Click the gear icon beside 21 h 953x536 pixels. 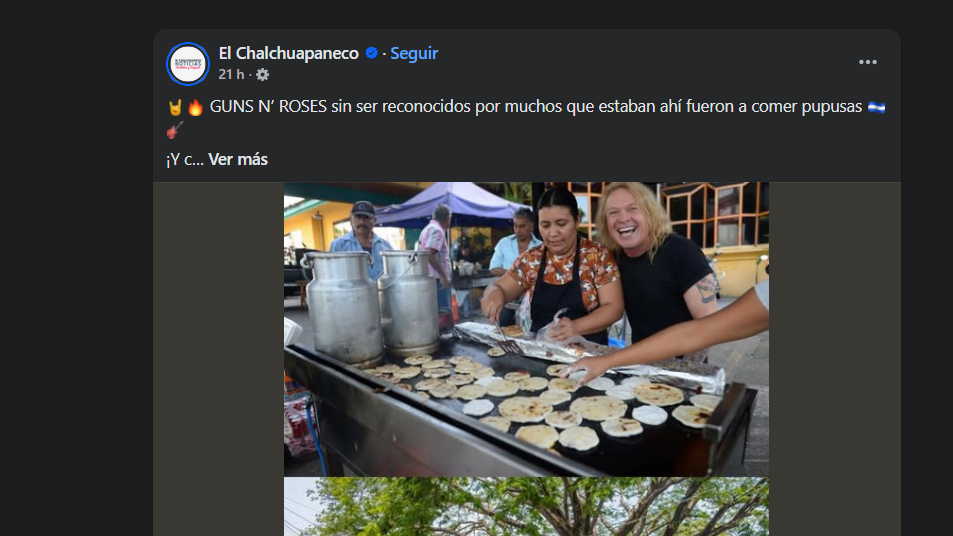coord(263,75)
